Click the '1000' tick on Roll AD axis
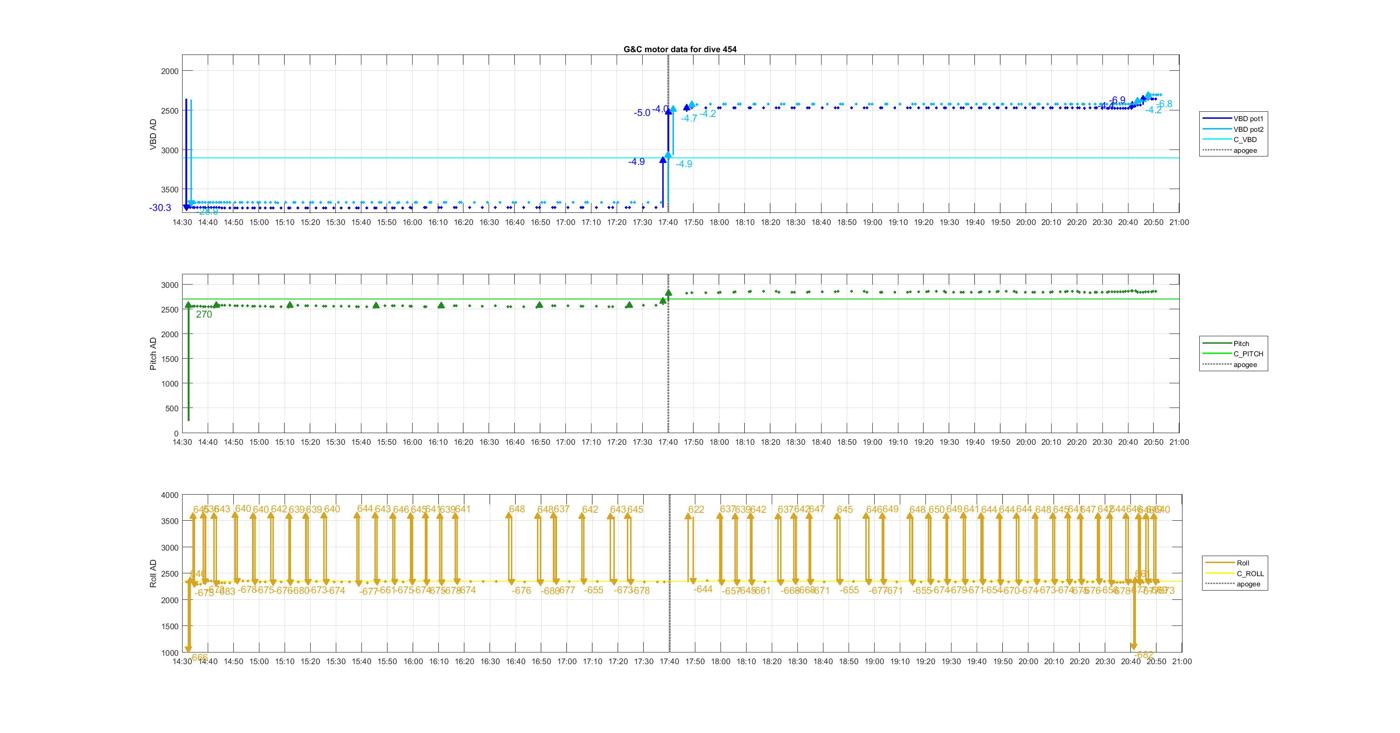Viewport: 1400px width, 733px height. 169,653
